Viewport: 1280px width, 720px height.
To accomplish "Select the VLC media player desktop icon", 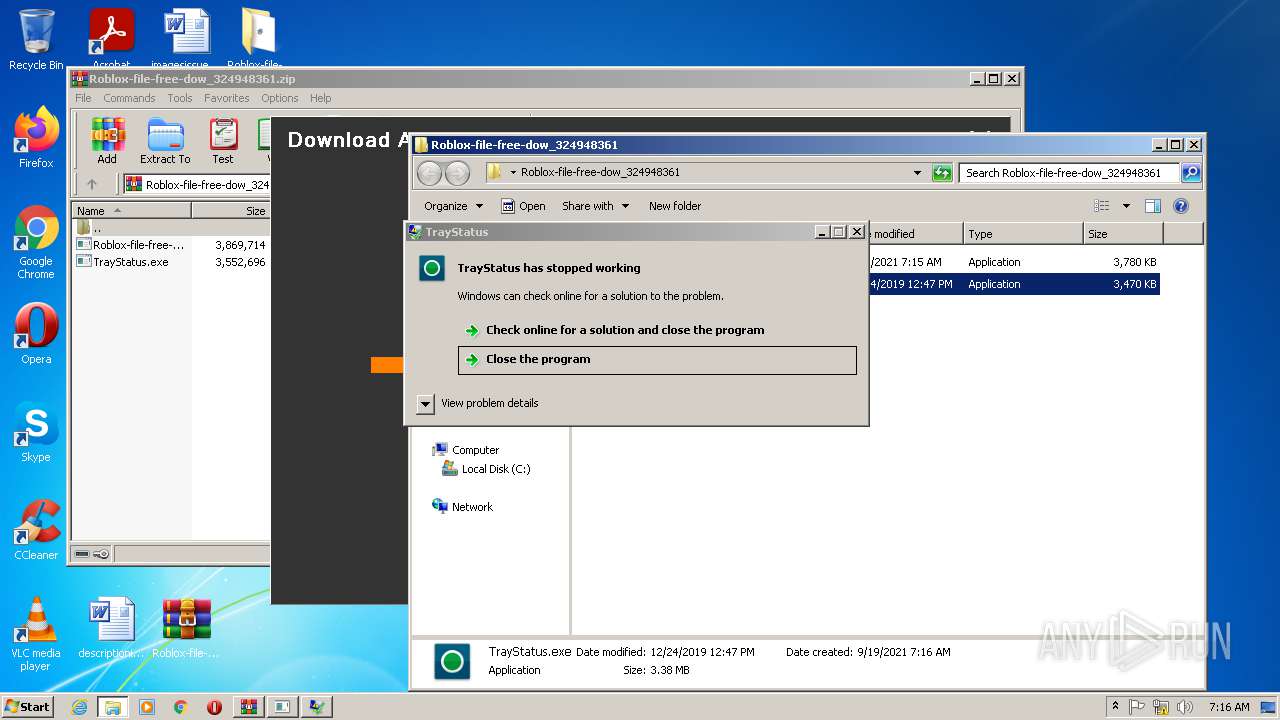I will [36, 635].
